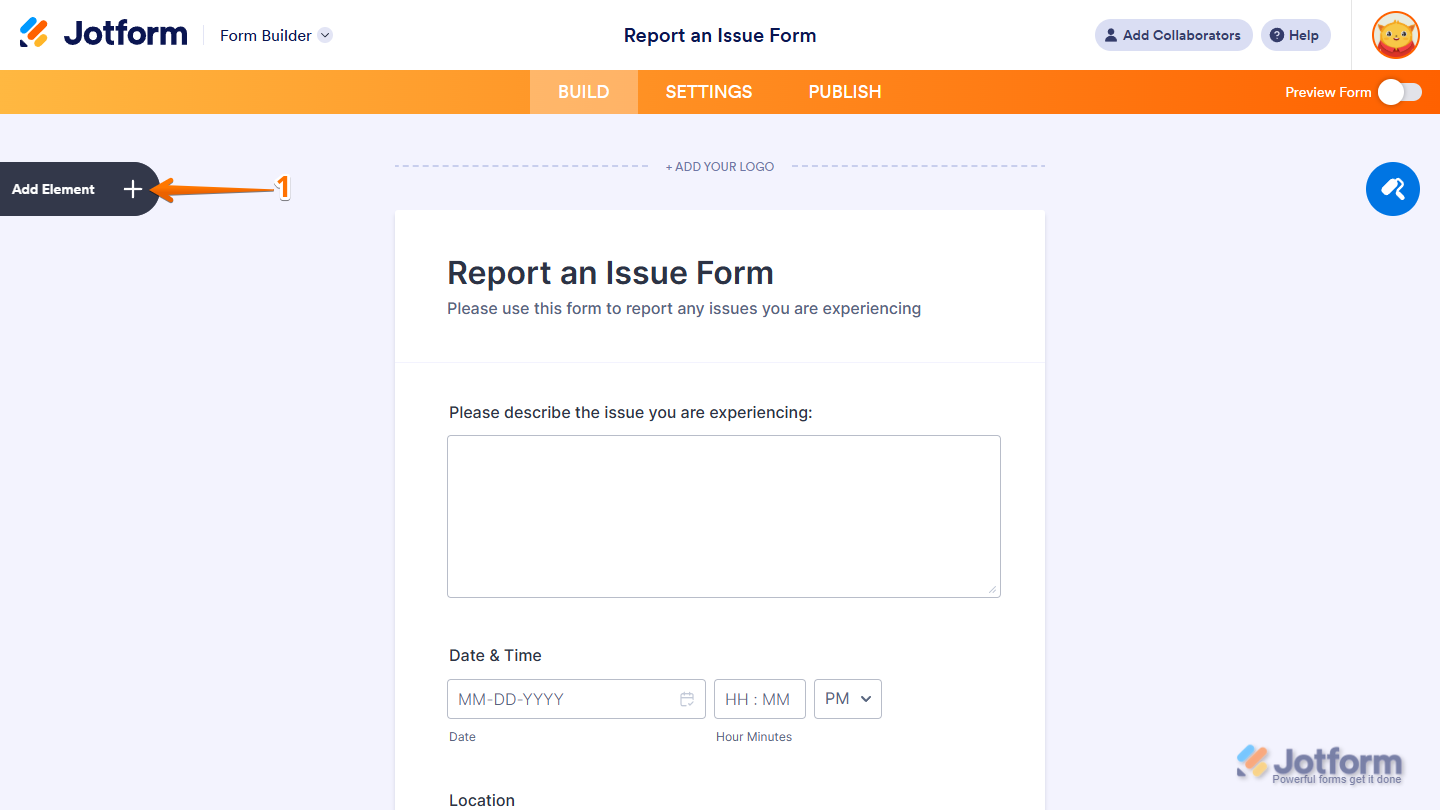1440x810 pixels.
Task: Click the Jotform watermark logo
Action: click(x=1320, y=762)
